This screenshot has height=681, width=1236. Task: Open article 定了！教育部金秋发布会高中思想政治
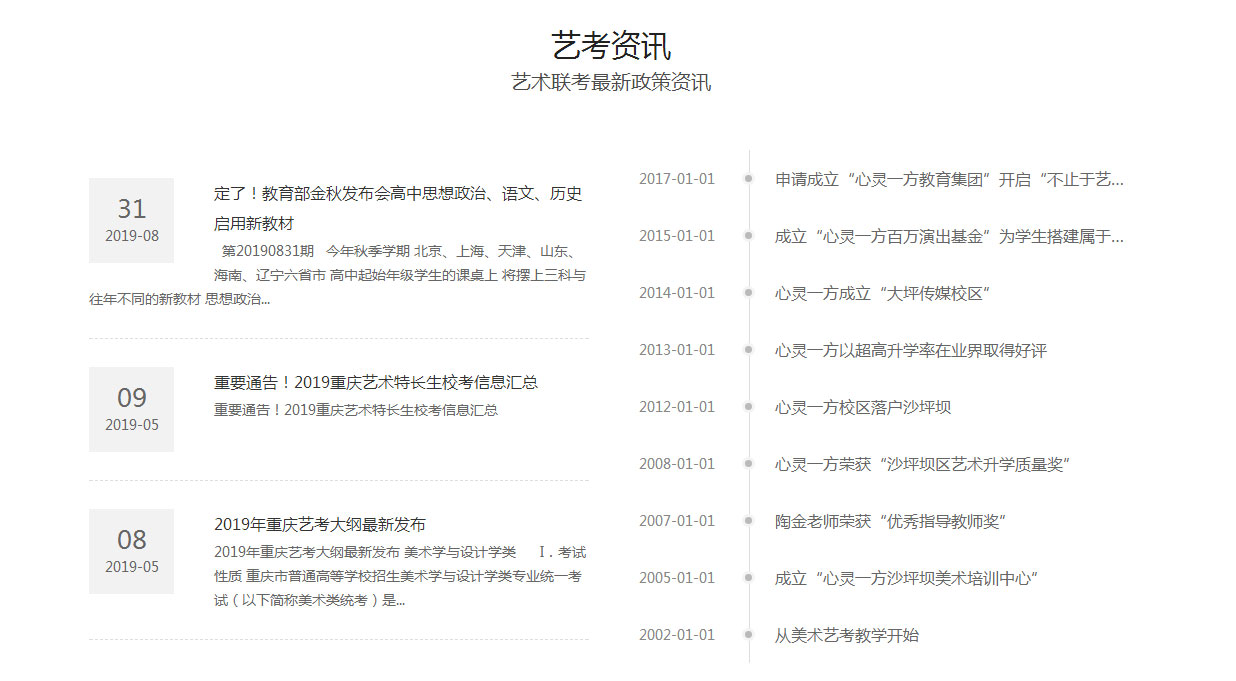click(398, 208)
